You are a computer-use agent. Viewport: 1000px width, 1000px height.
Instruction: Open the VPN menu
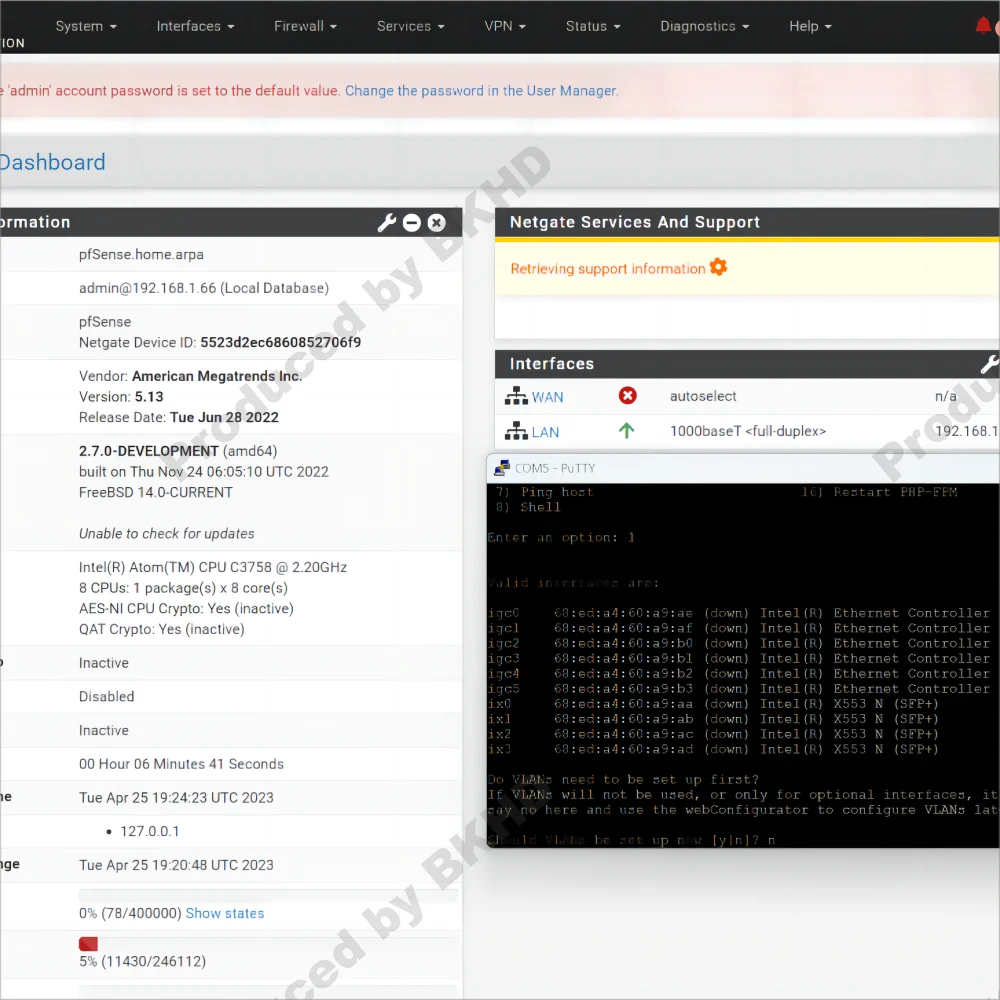tap(504, 26)
